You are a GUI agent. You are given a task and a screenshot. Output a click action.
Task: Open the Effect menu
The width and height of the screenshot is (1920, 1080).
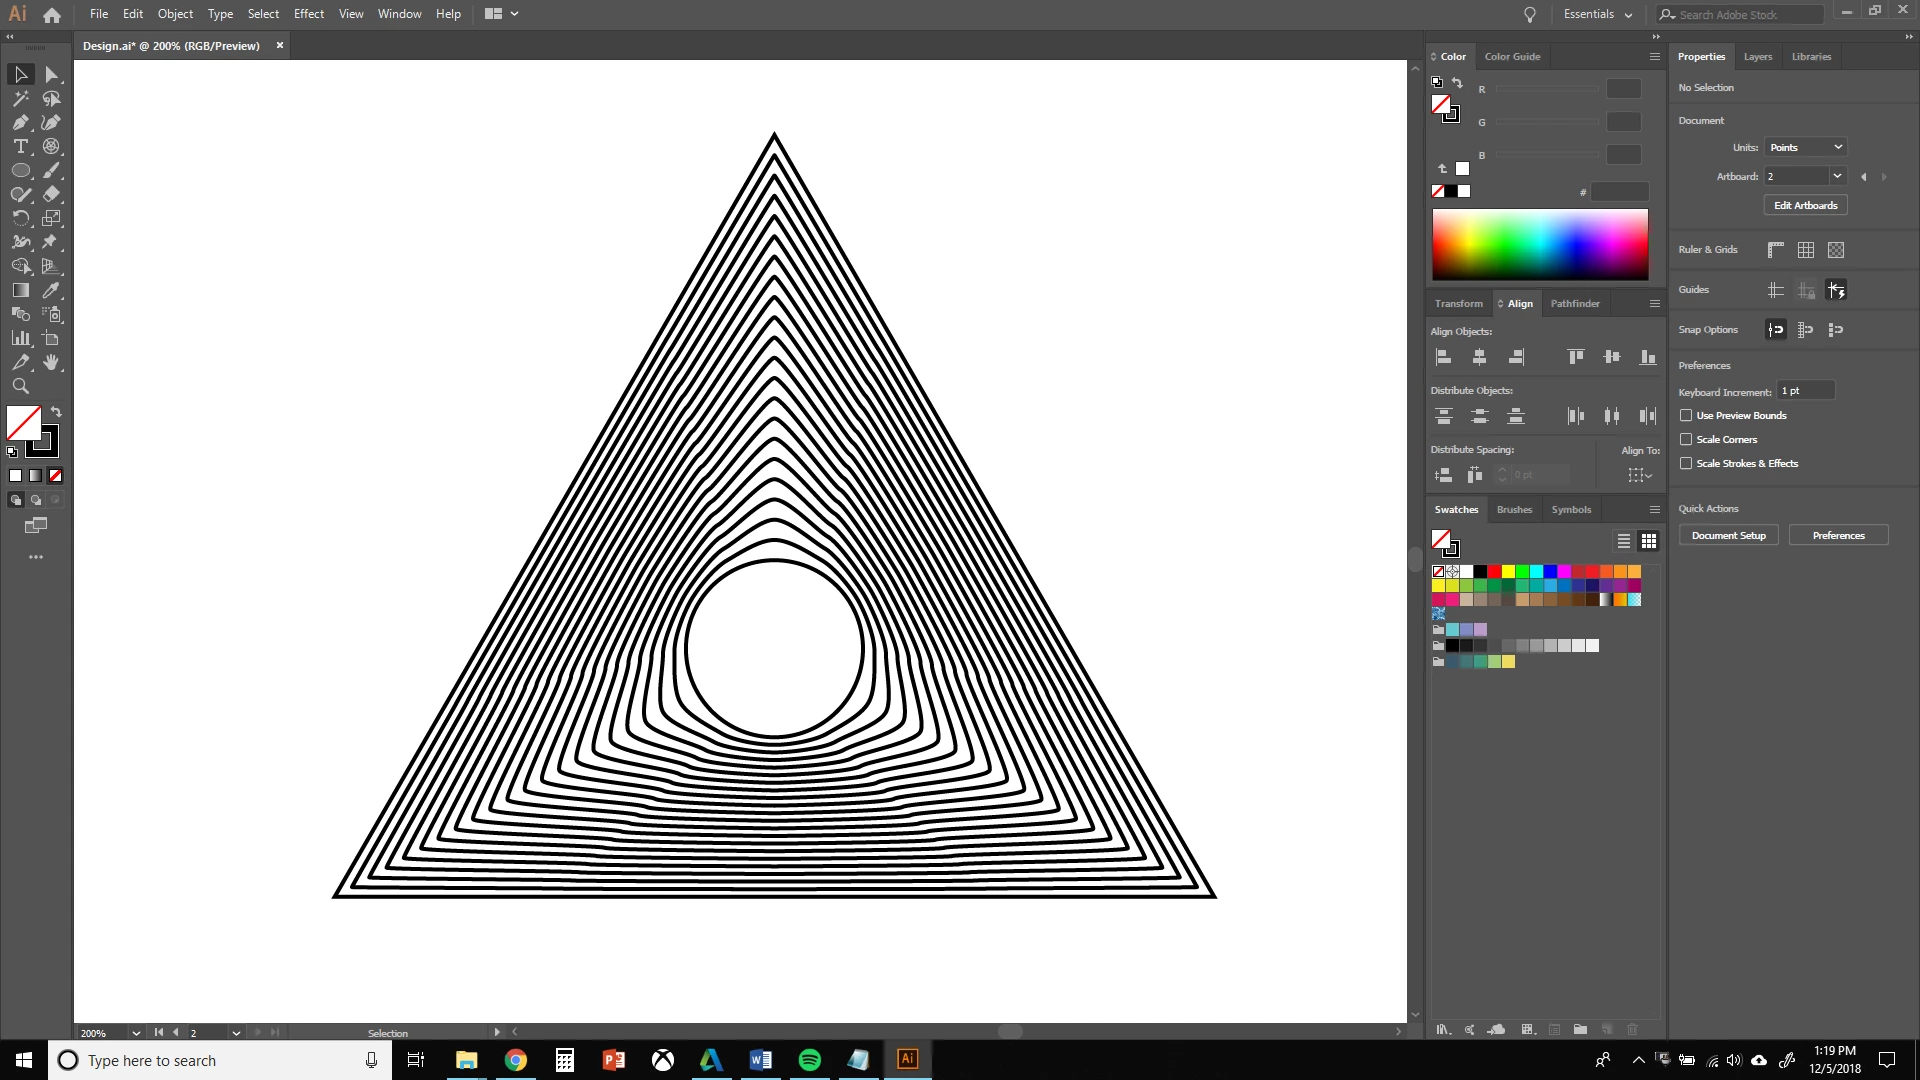point(308,14)
